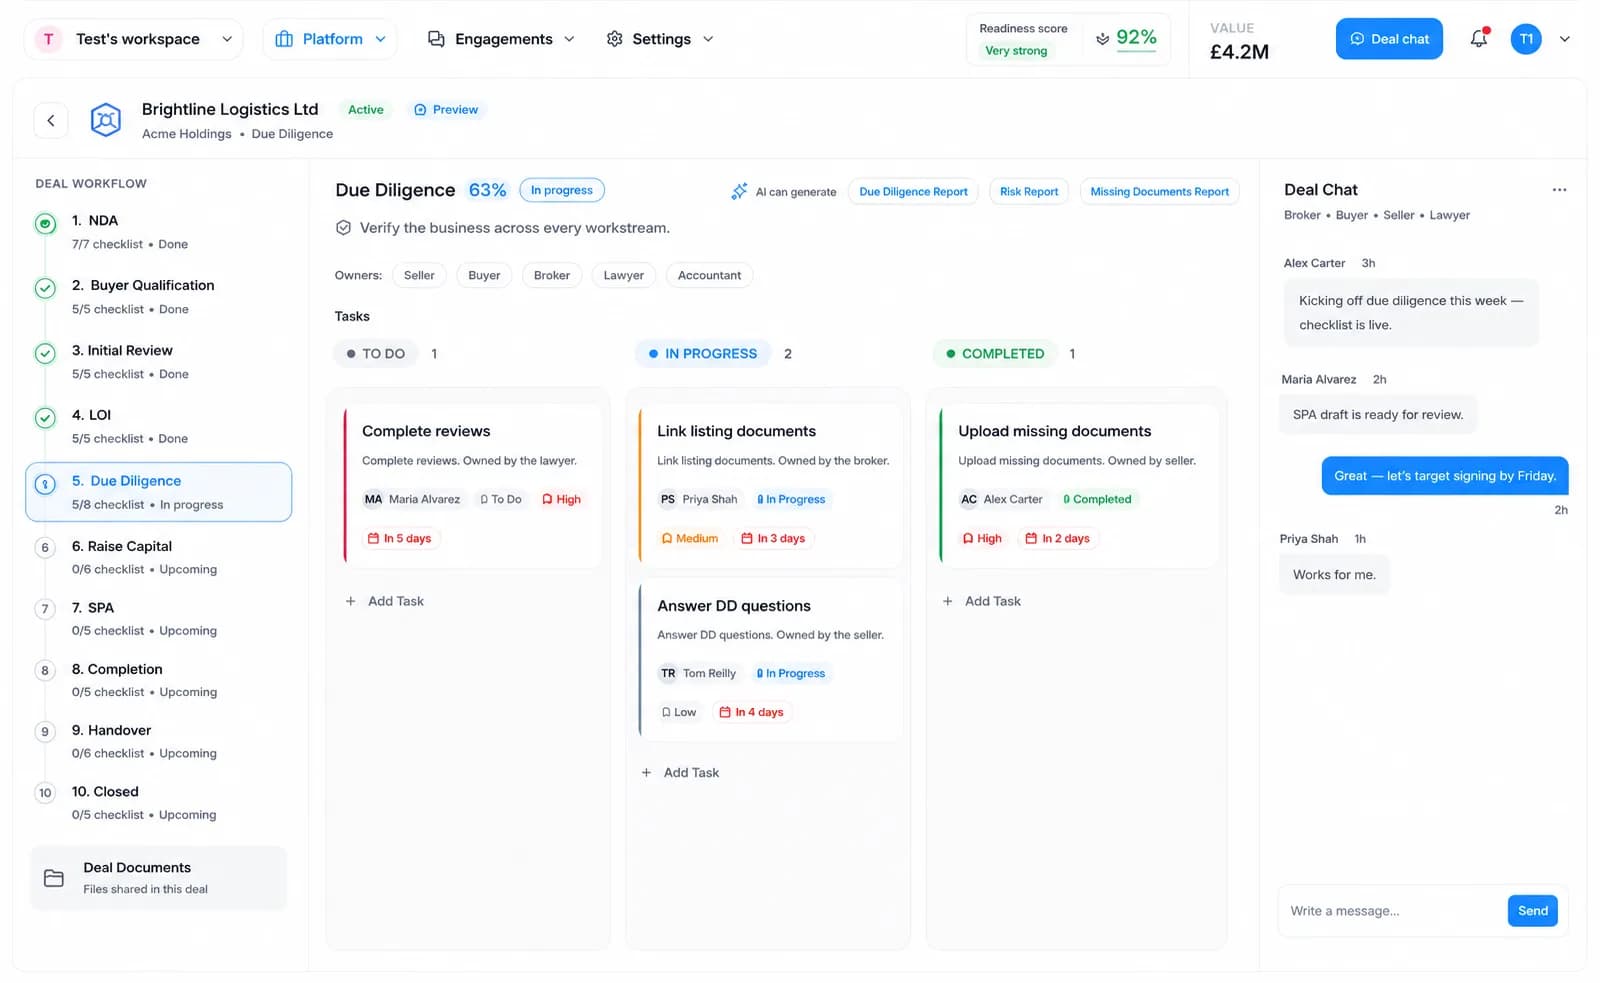The image size is (1600, 983).
Task: Click AC avatar on Upload missing card
Action: pyautogui.click(x=969, y=499)
